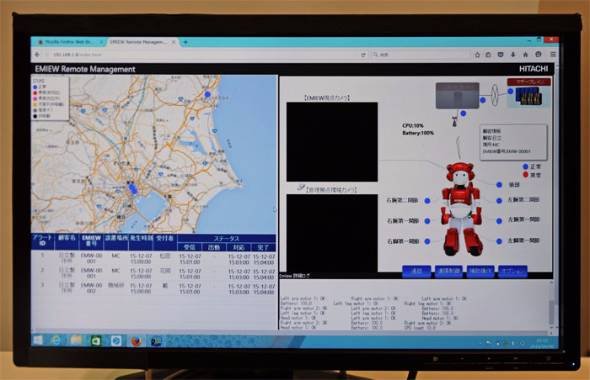Image resolution: width=590 pixels, height=380 pixels.
Task: Click the wireless antenna icon
Action: coord(454,121)
